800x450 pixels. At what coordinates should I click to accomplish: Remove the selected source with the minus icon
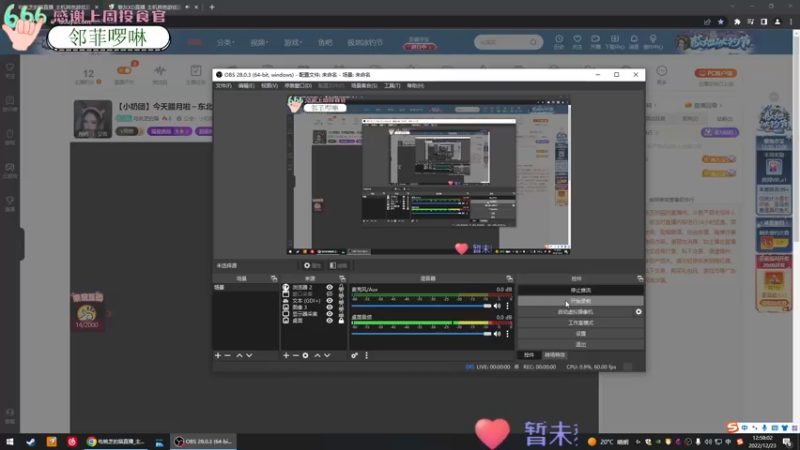(295, 355)
